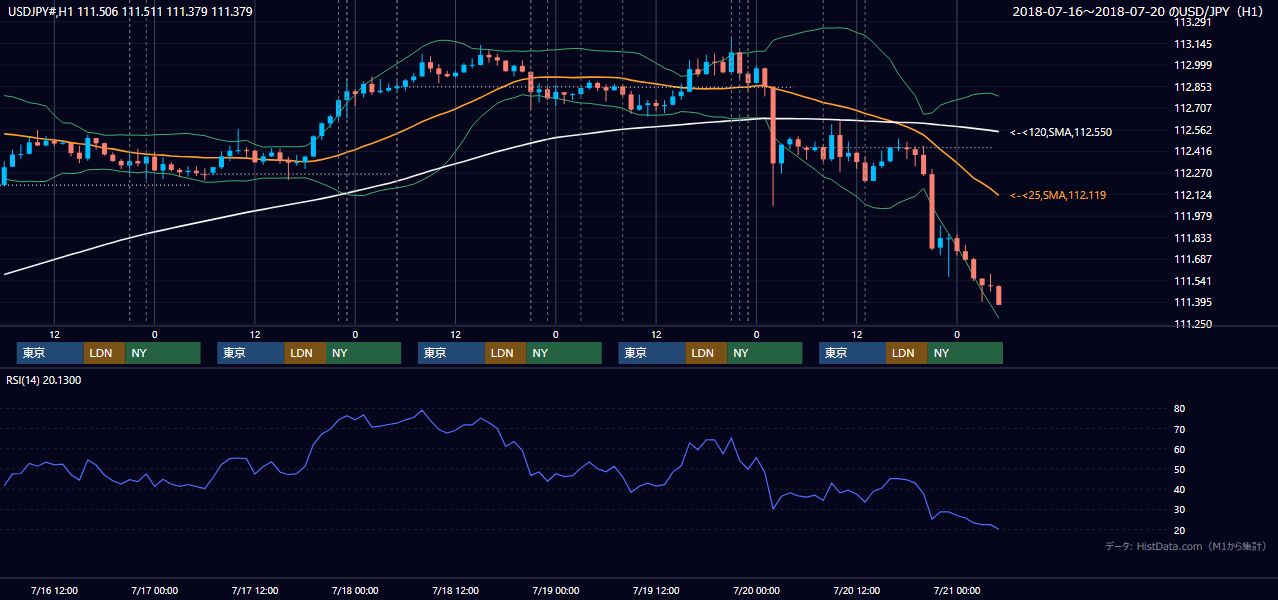This screenshot has width=1278, height=600.
Task: Select the RSI 40 scale value
Action: click(x=1180, y=489)
